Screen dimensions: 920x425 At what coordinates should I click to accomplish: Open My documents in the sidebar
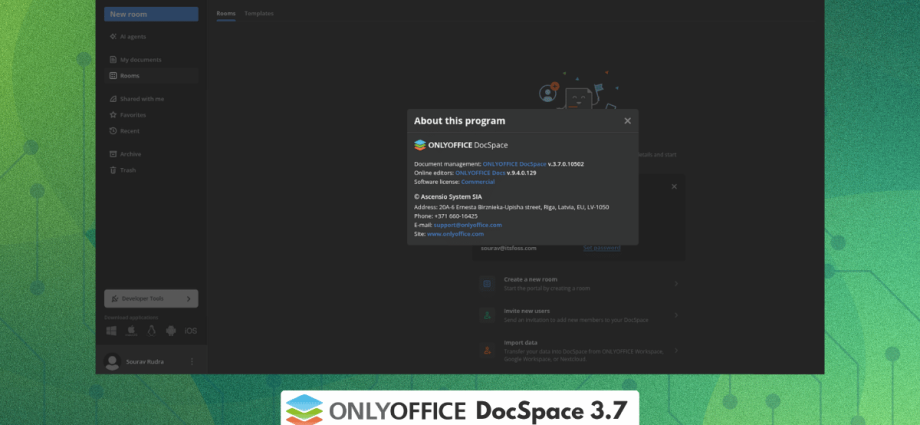[x=136, y=60]
